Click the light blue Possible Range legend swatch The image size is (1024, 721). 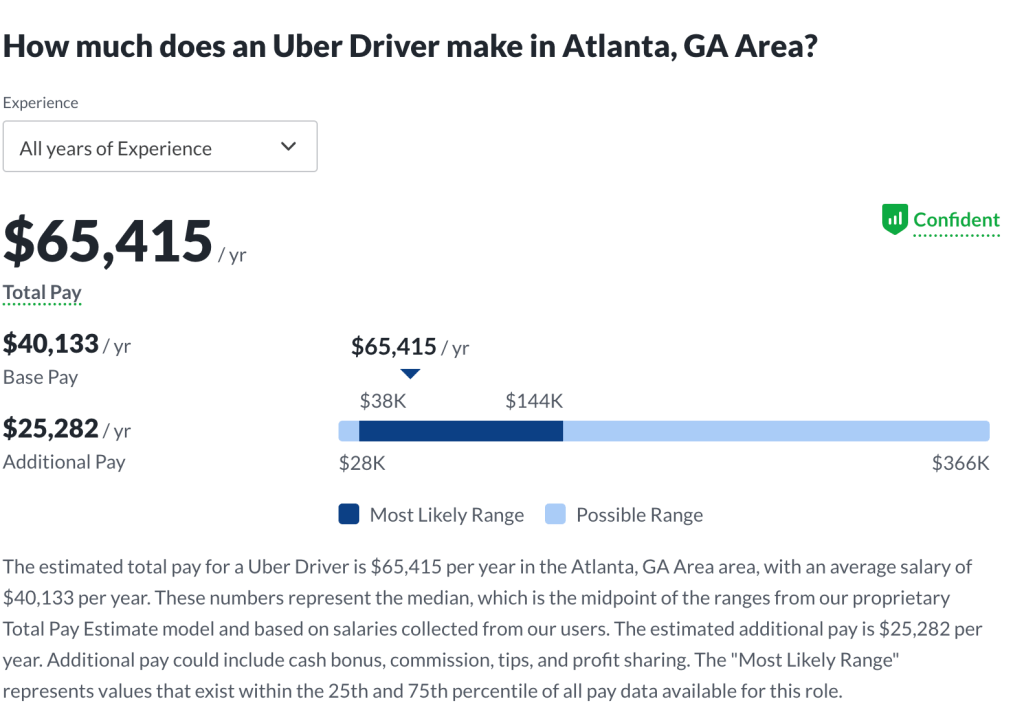point(555,515)
